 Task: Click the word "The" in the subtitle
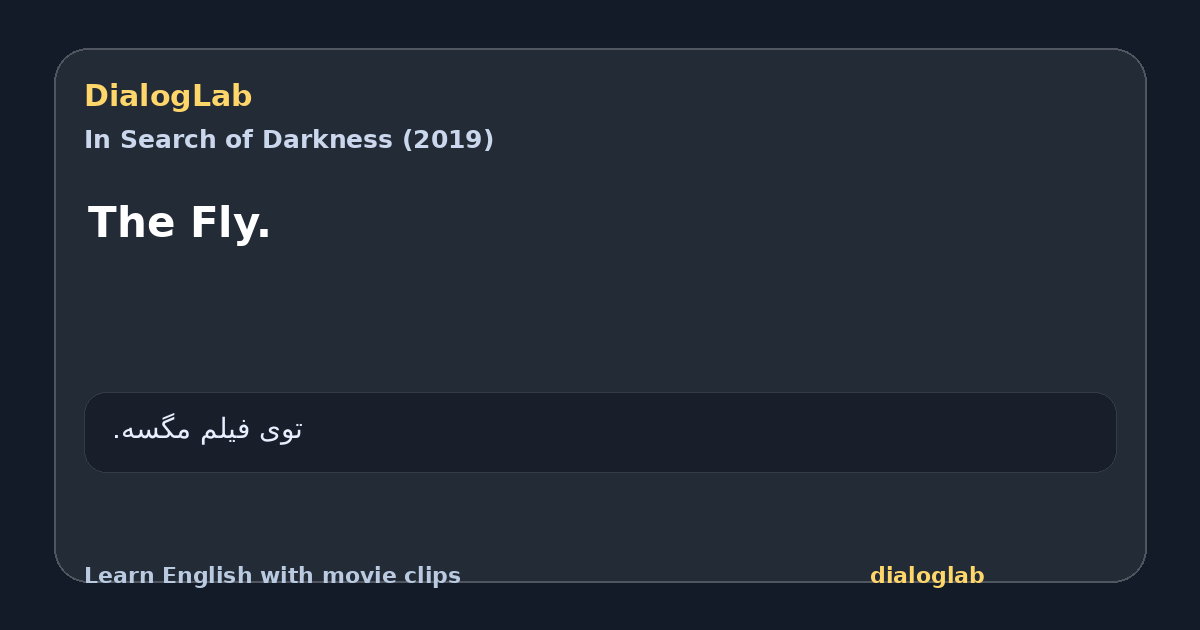pyautogui.click(x=133, y=222)
